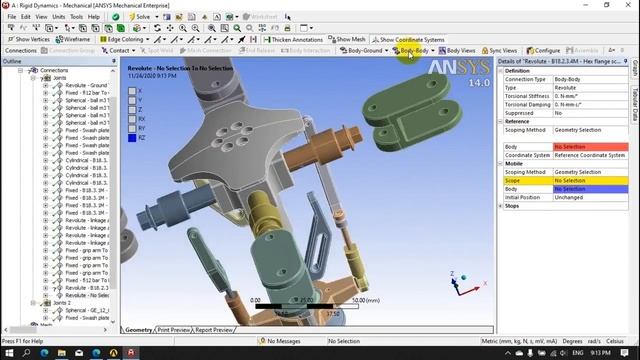640x360 pixels.
Task: Toggle the Magnifier Window icon
Action: [x=224, y=28]
